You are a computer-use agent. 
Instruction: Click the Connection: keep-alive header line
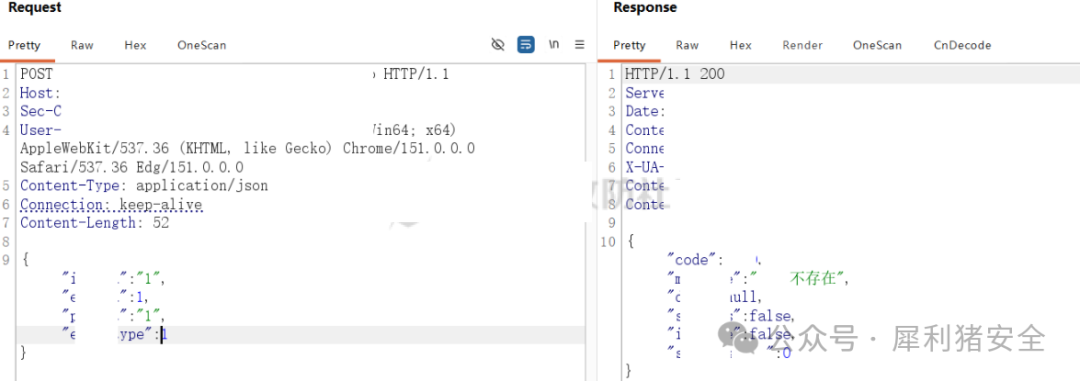click(x=111, y=204)
